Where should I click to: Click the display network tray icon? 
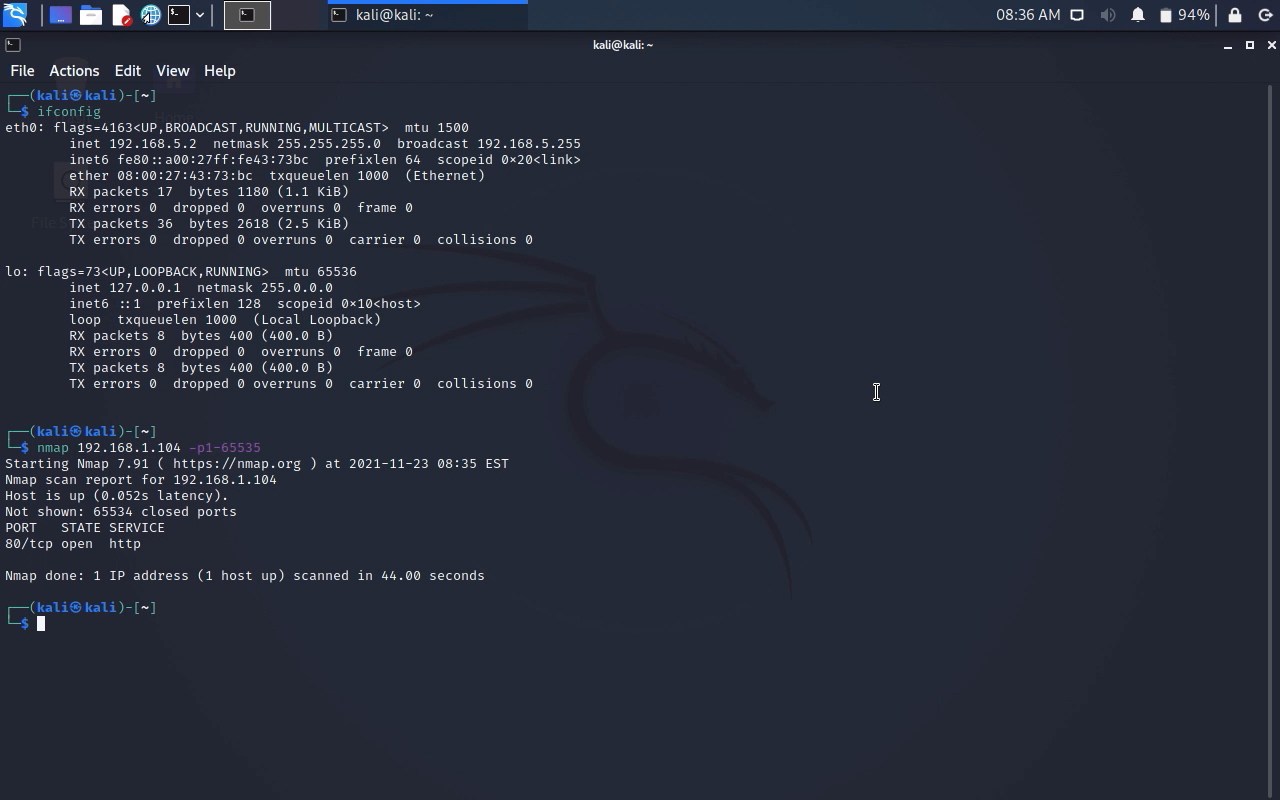click(1077, 15)
